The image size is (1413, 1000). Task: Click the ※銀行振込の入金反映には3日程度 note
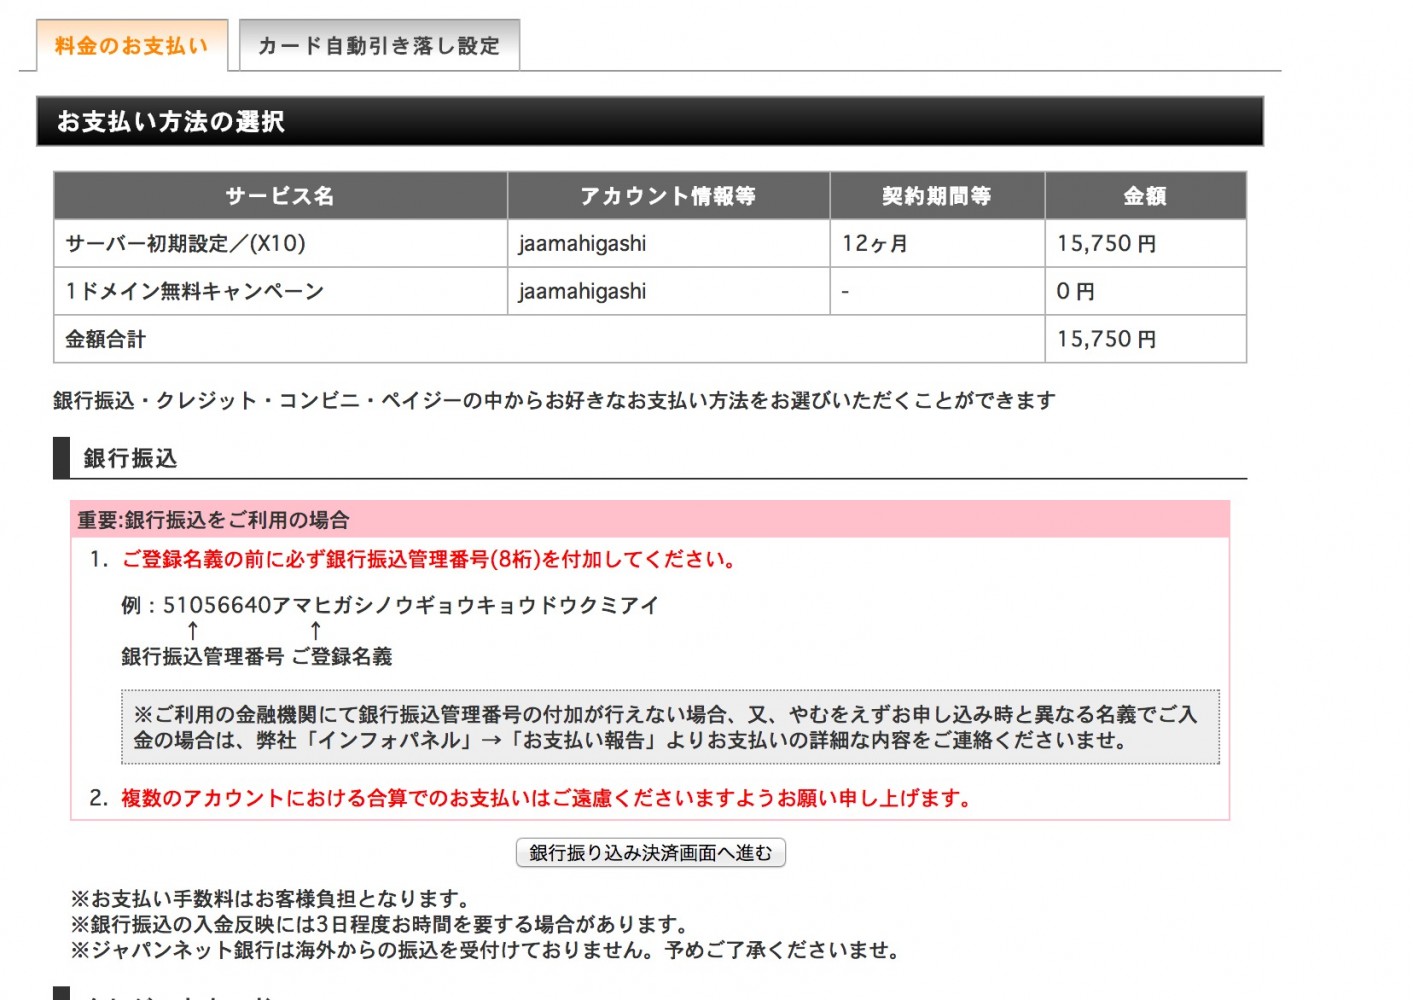coord(379,924)
